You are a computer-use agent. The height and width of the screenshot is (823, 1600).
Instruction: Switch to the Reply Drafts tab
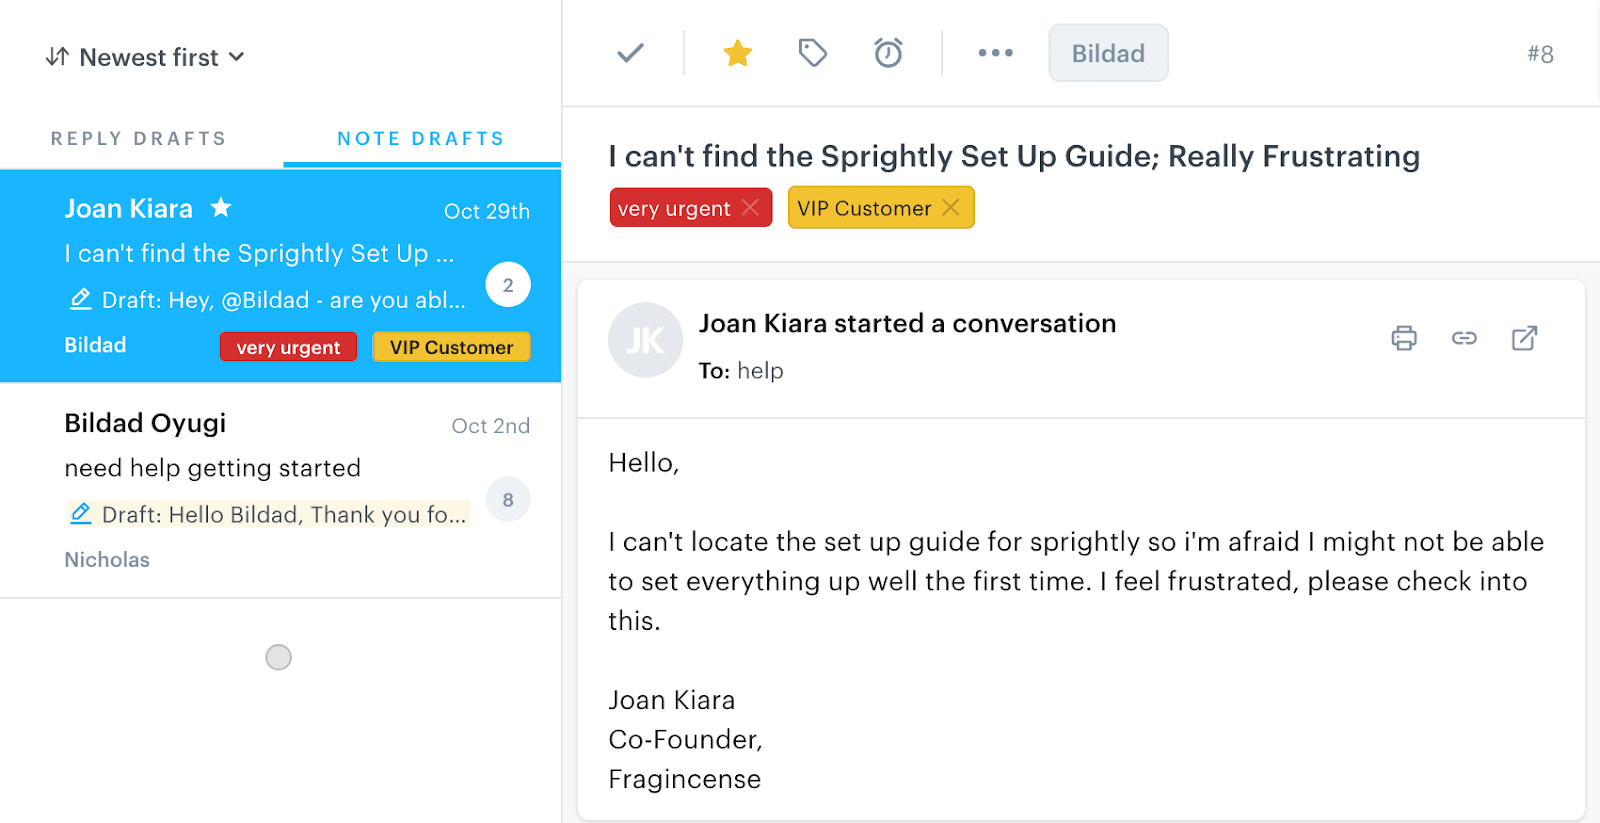coord(139,139)
